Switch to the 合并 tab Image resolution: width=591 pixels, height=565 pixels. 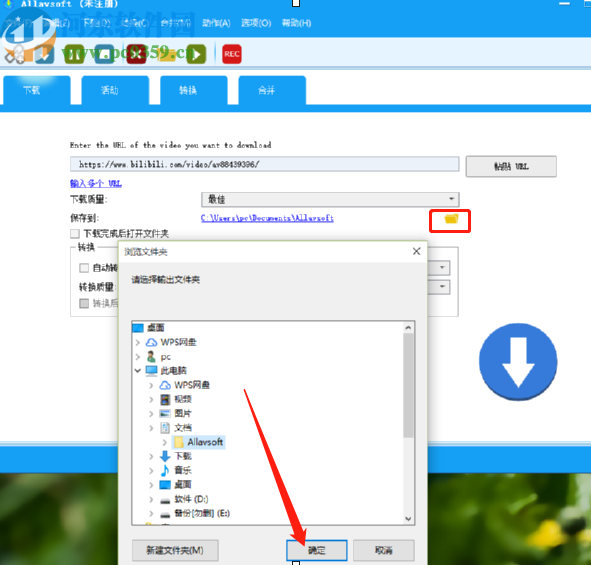tap(272, 90)
